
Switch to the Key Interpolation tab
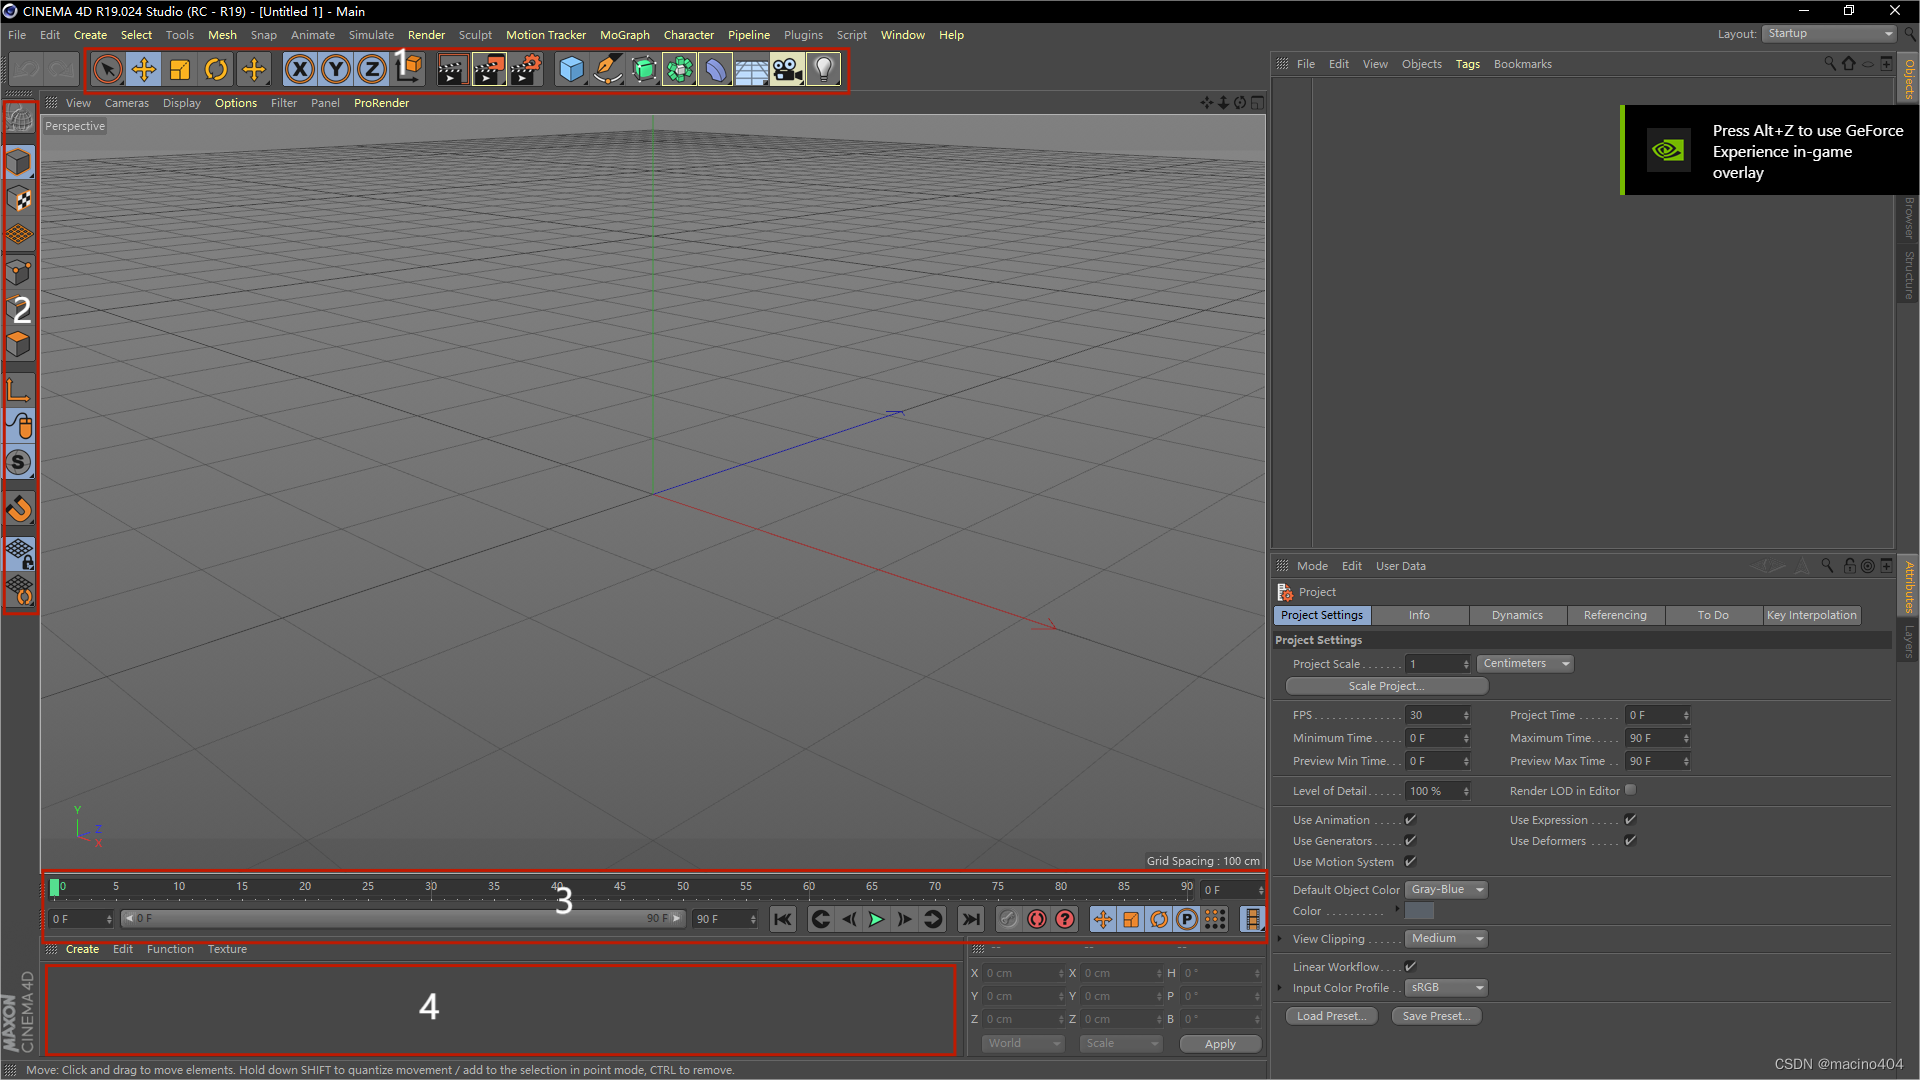(x=1811, y=615)
